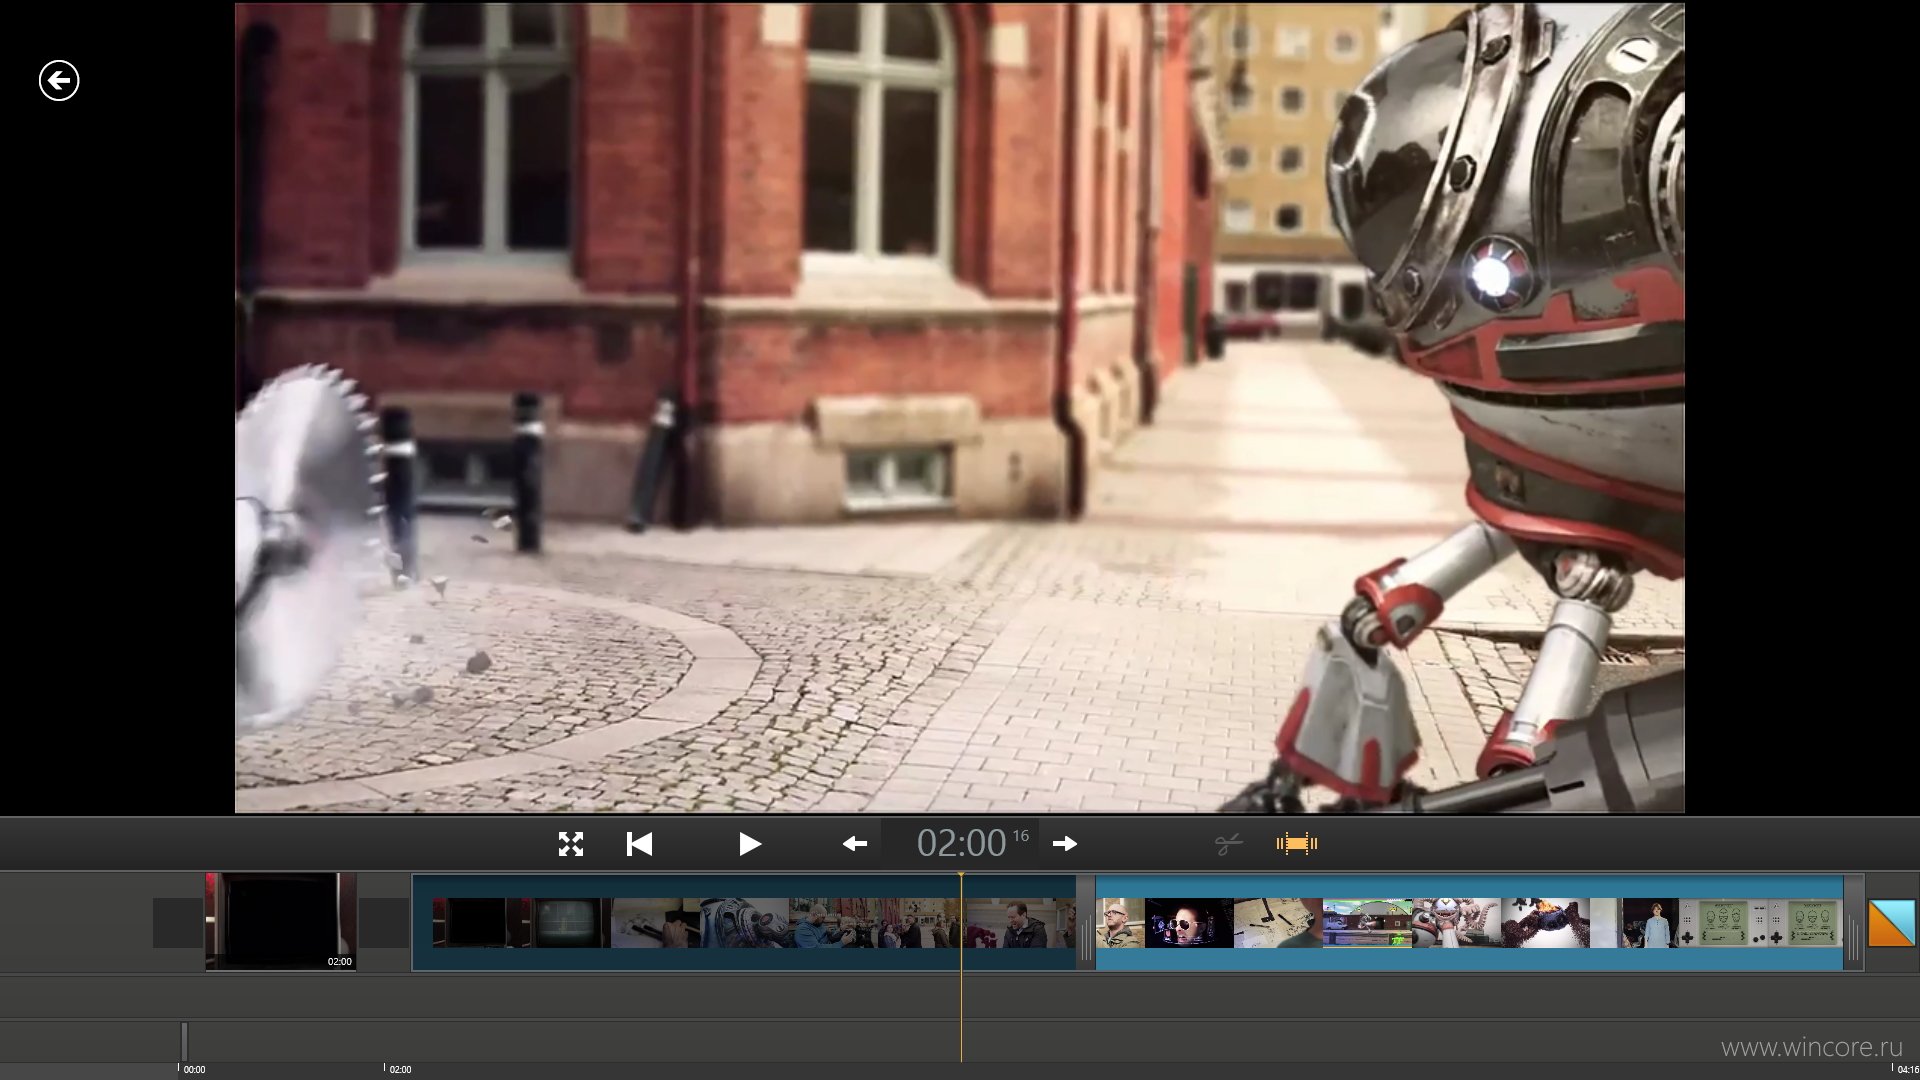The width and height of the screenshot is (1920, 1080).
Task: Split clip with the scissors tool
Action: coord(1228,844)
